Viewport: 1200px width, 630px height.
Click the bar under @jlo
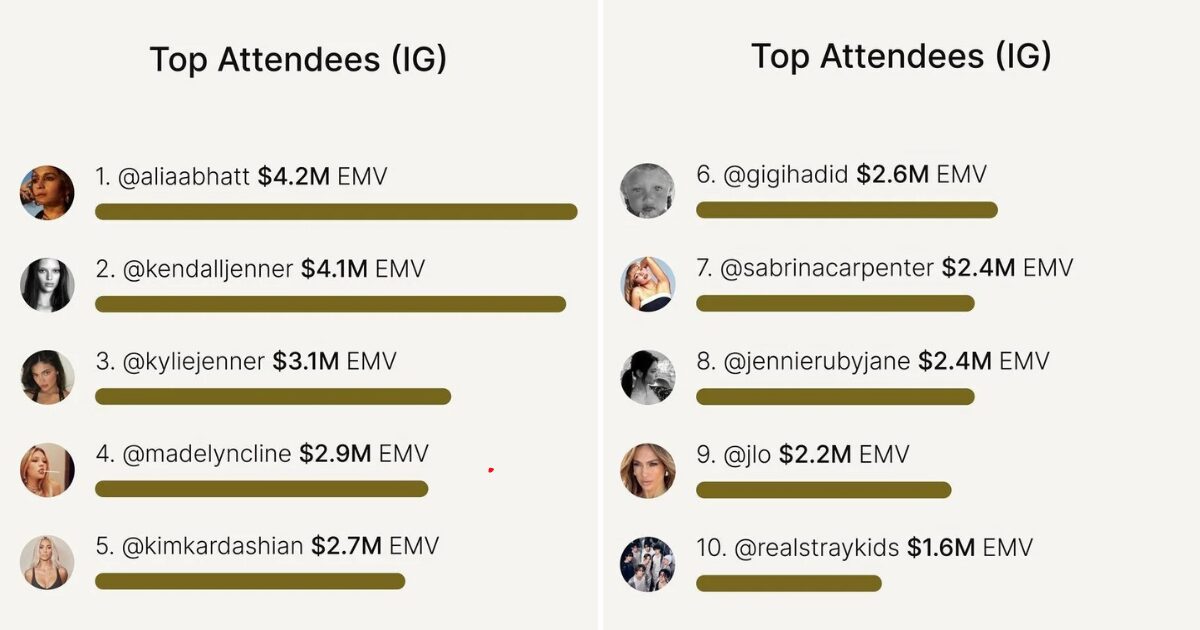tap(823, 490)
